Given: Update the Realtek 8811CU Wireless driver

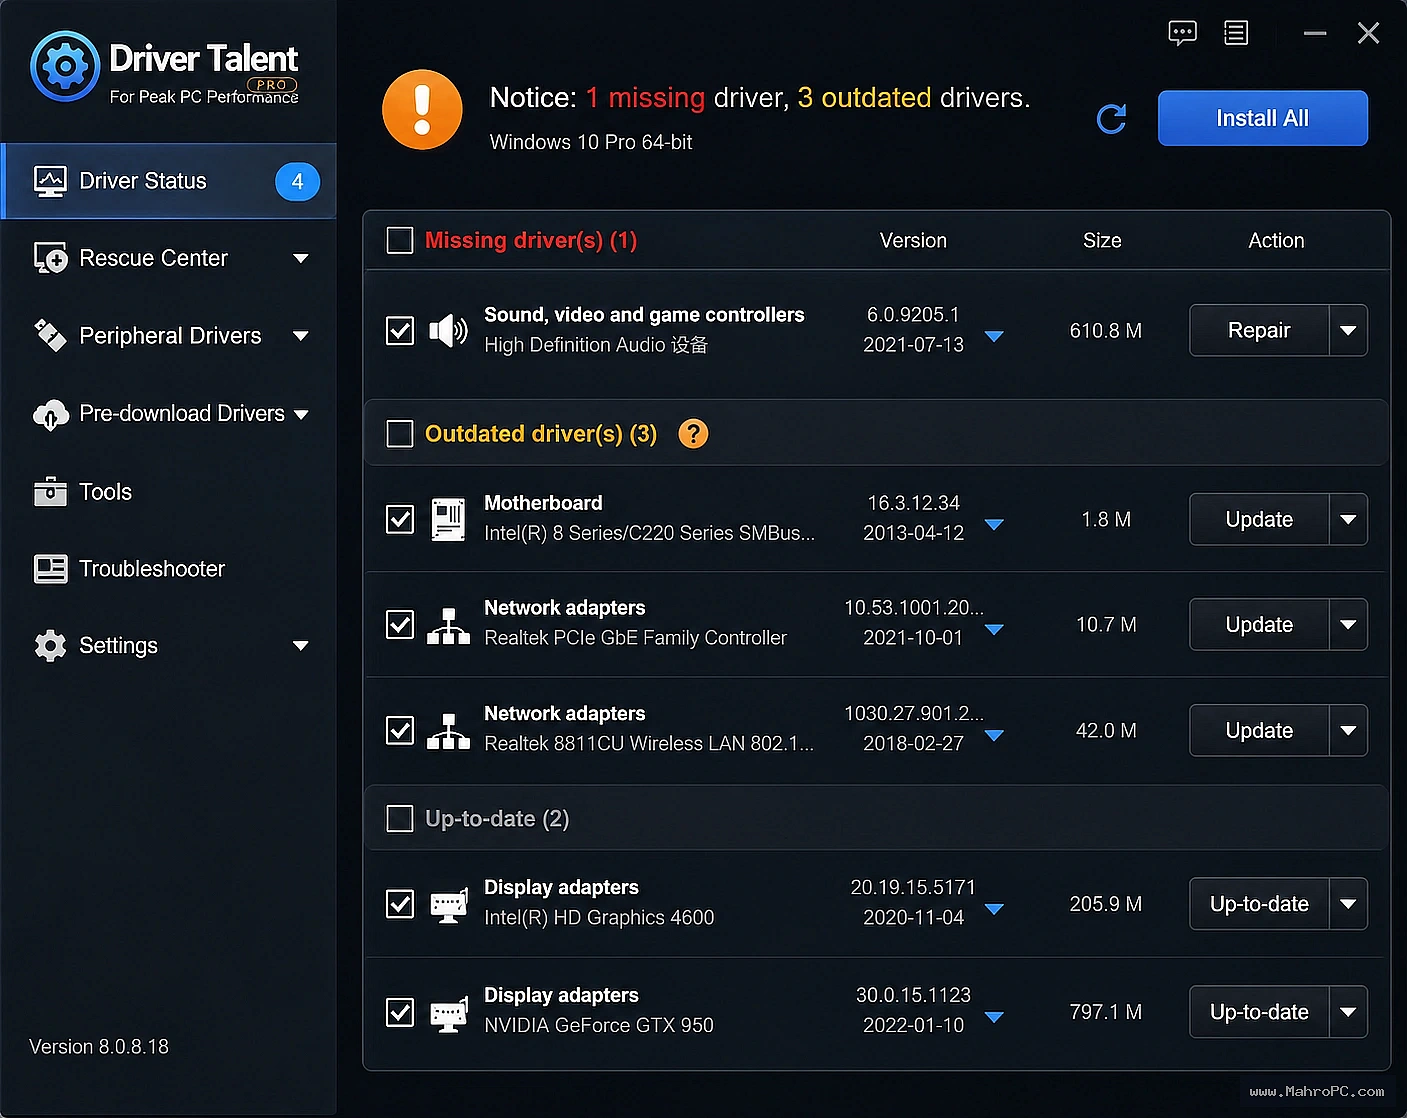Looking at the screenshot, I should click(1259, 731).
